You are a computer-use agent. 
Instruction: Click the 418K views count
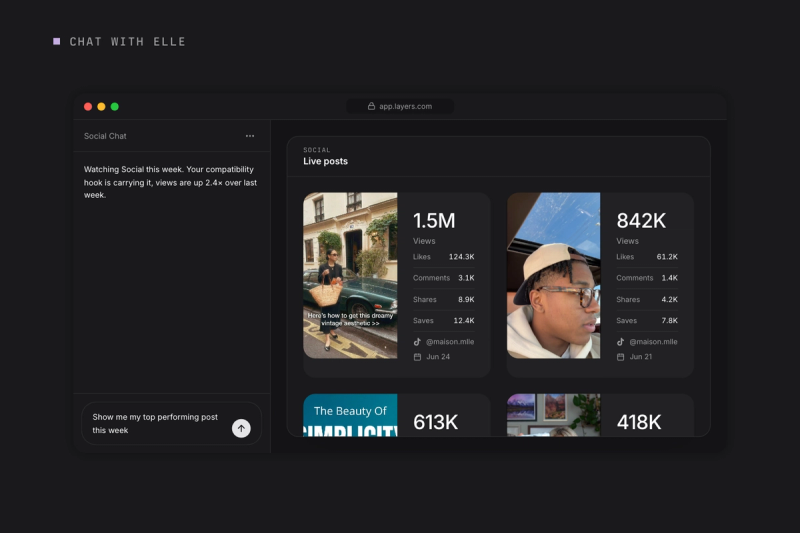click(x=639, y=422)
